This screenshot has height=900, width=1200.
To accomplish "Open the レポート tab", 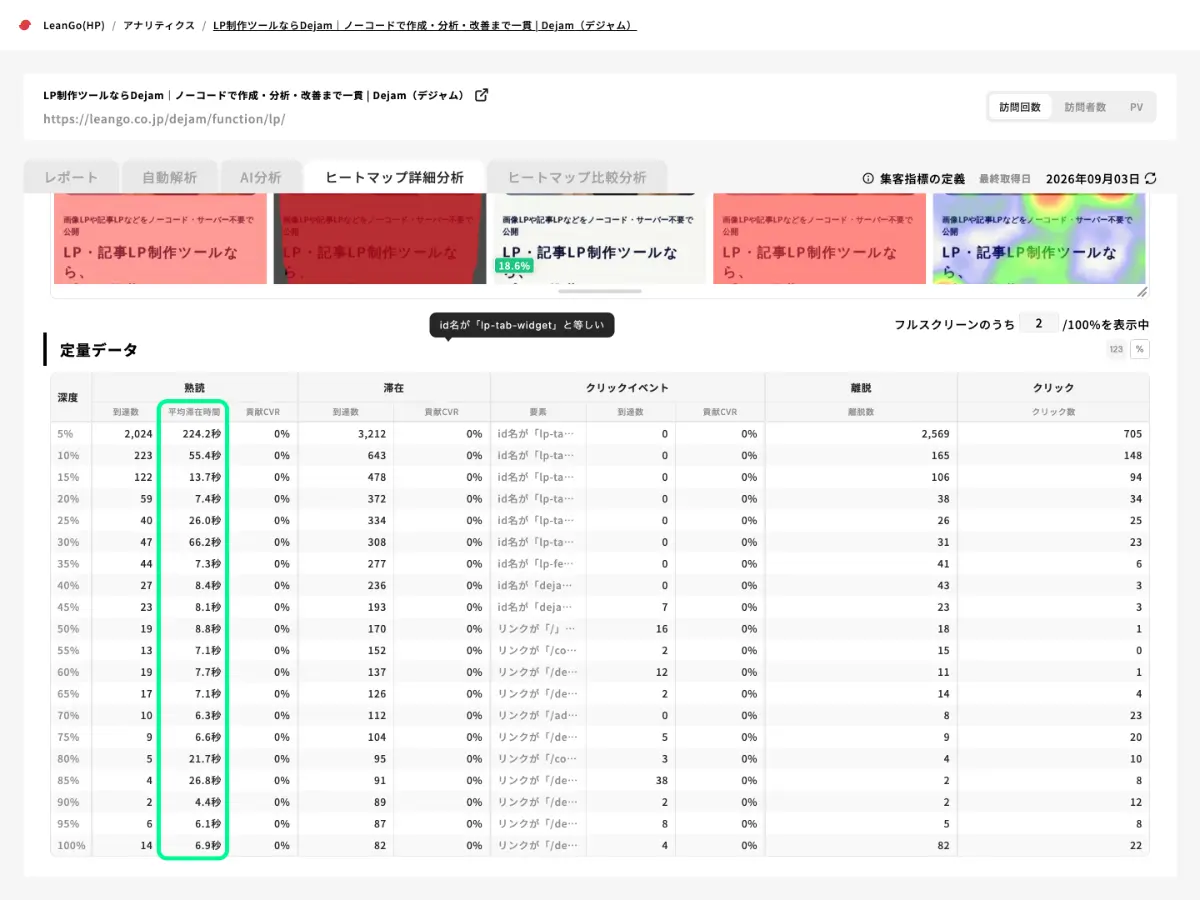I will (71, 177).
